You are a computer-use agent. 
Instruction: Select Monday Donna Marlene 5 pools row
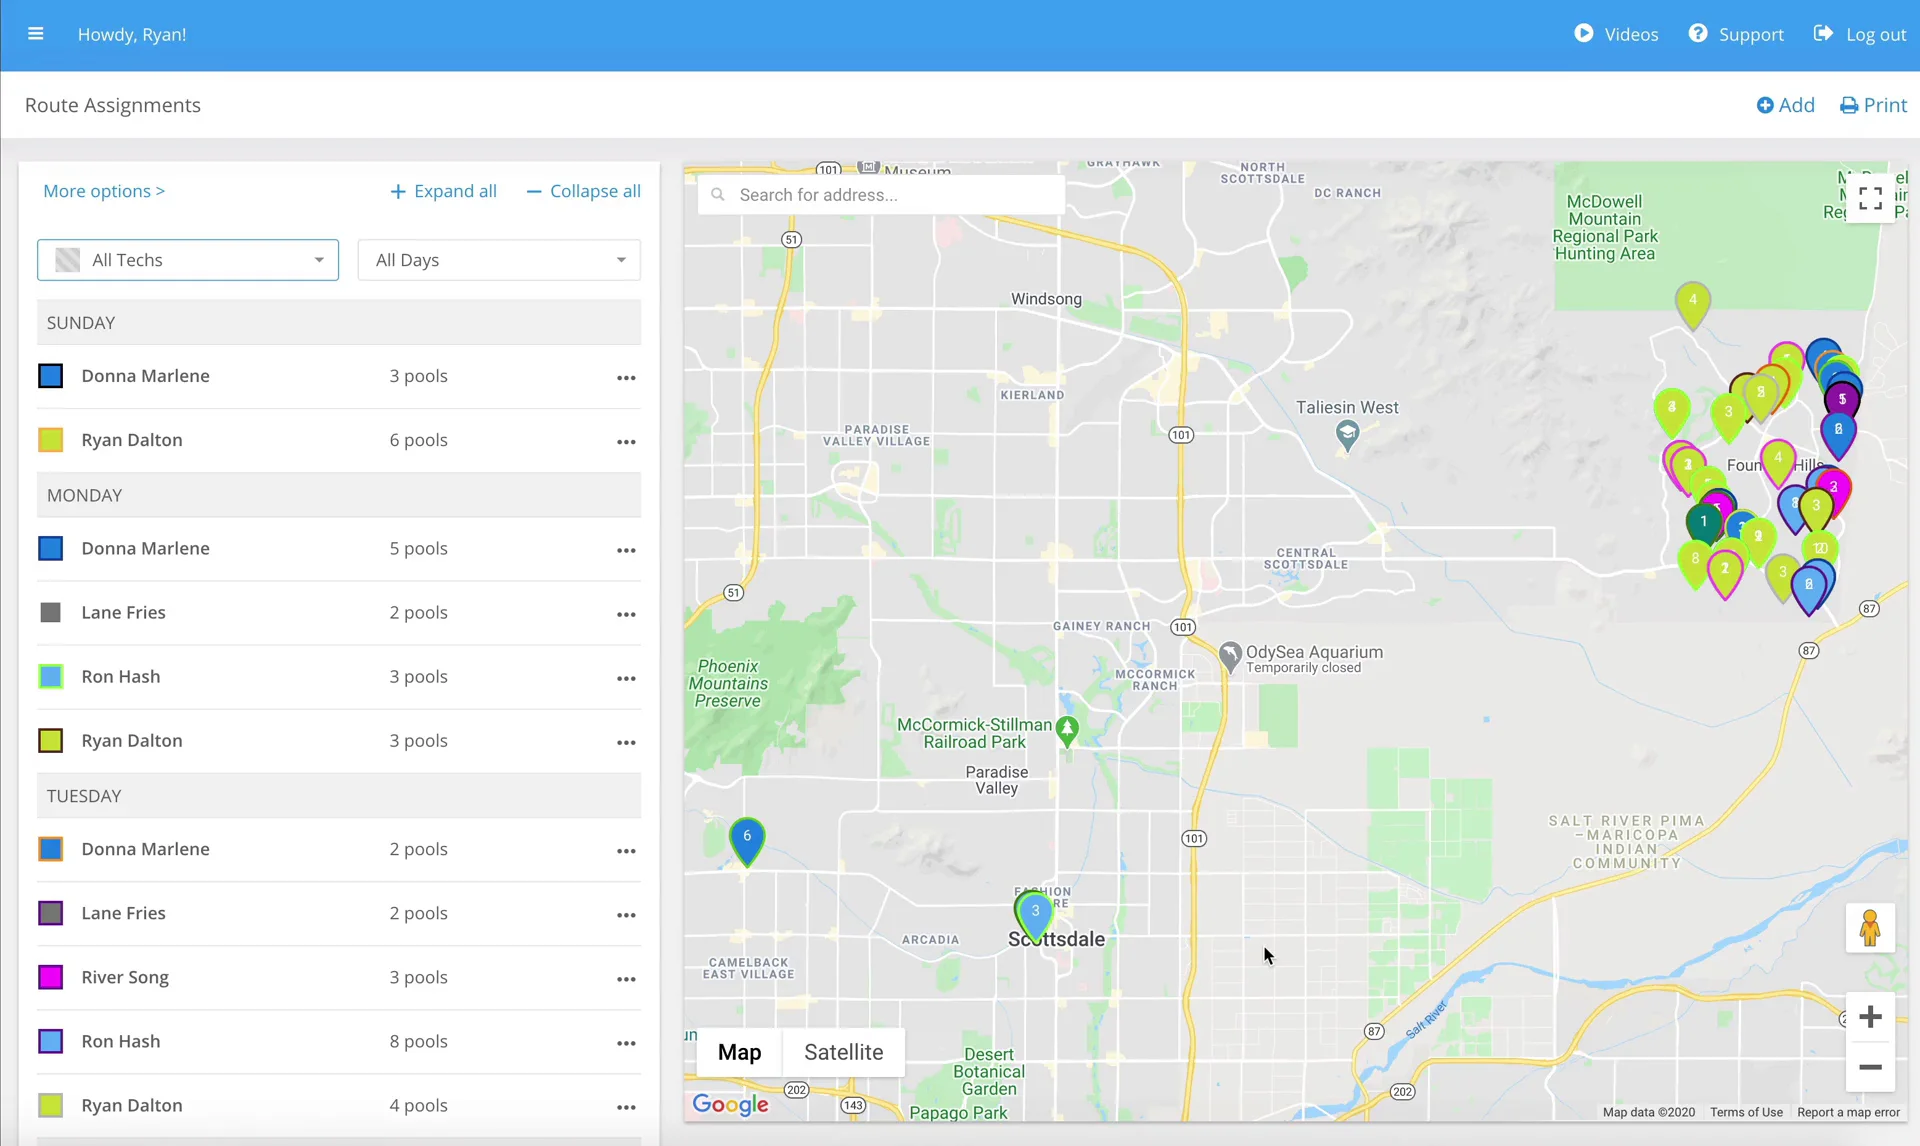pyautogui.click(x=339, y=549)
